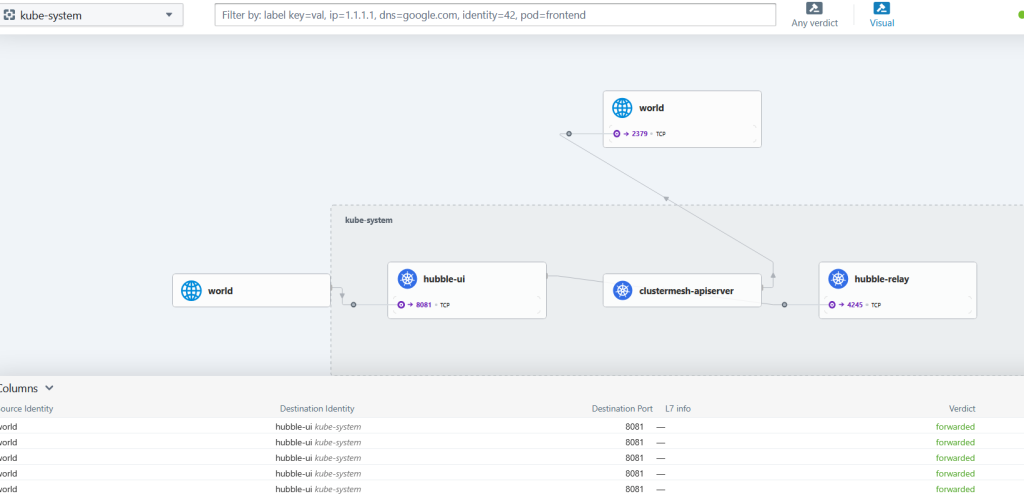
Task: Select the hubble-ui Kubernetes icon
Action: coord(408,279)
